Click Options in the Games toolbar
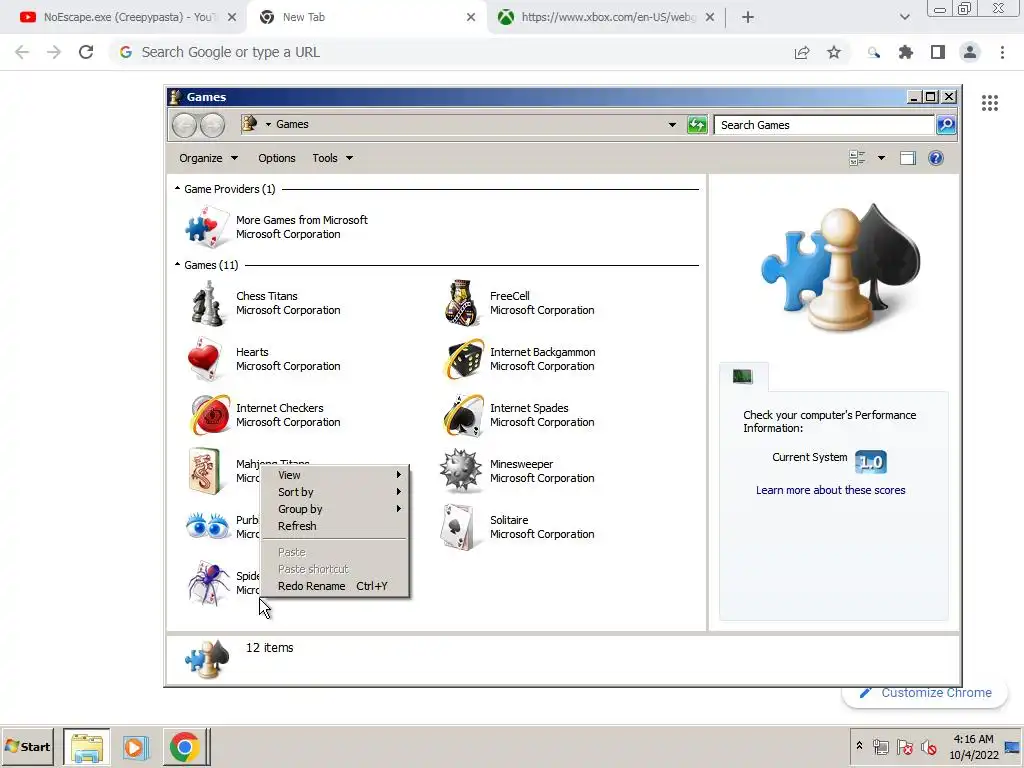Screen dimensions: 1024x768 tap(277, 158)
